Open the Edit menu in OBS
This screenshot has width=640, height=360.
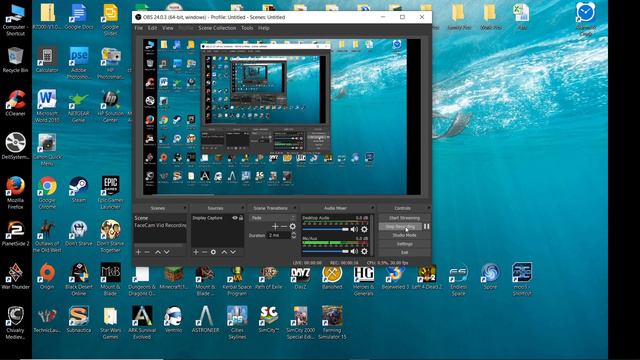click(152, 28)
